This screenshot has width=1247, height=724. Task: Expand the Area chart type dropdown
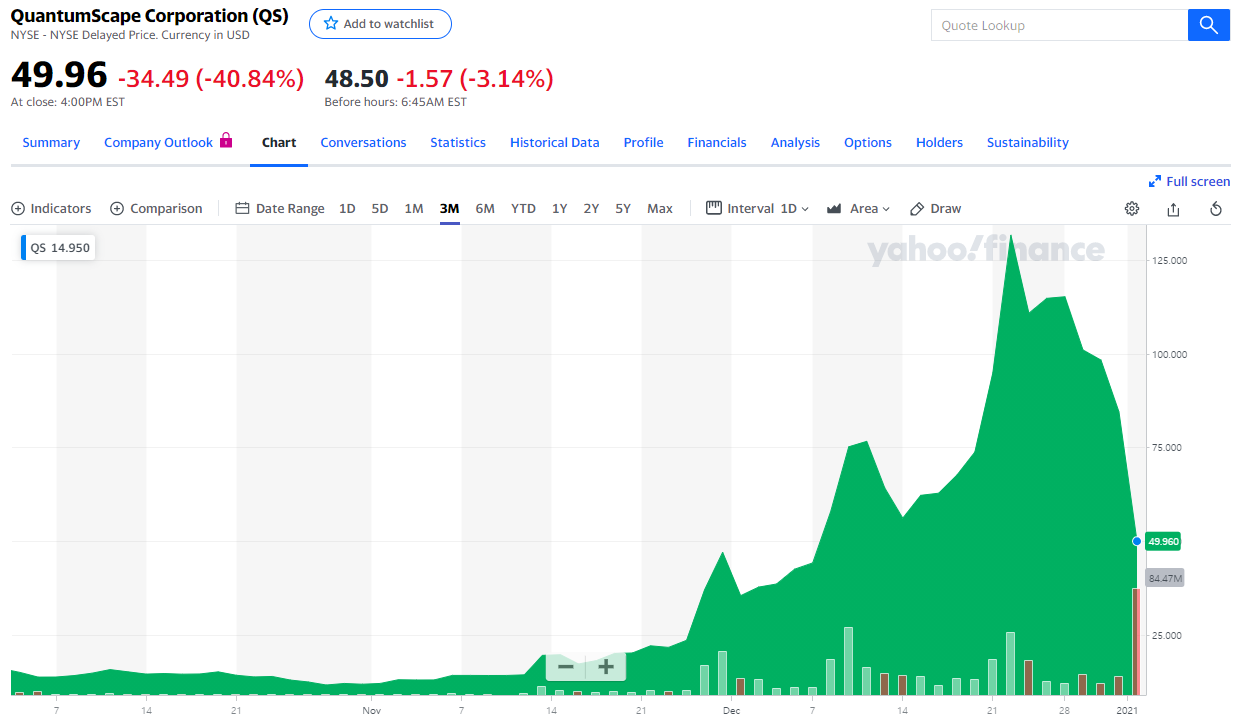point(858,209)
